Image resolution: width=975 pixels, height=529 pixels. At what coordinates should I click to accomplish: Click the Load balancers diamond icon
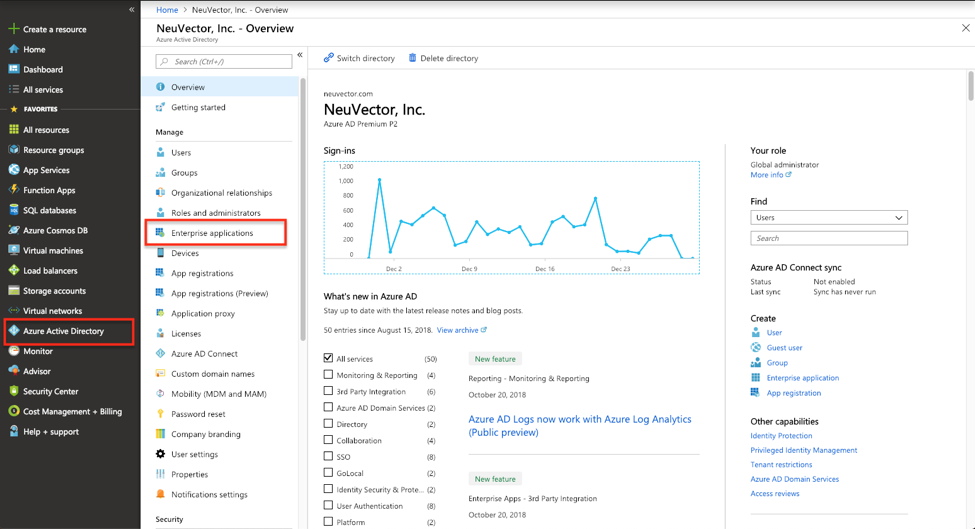[x=14, y=270]
